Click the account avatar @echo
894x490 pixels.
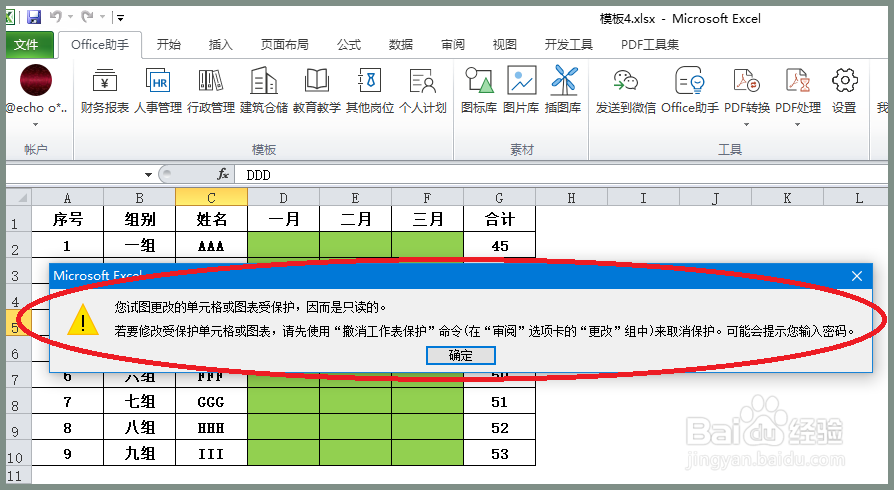pos(36,80)
